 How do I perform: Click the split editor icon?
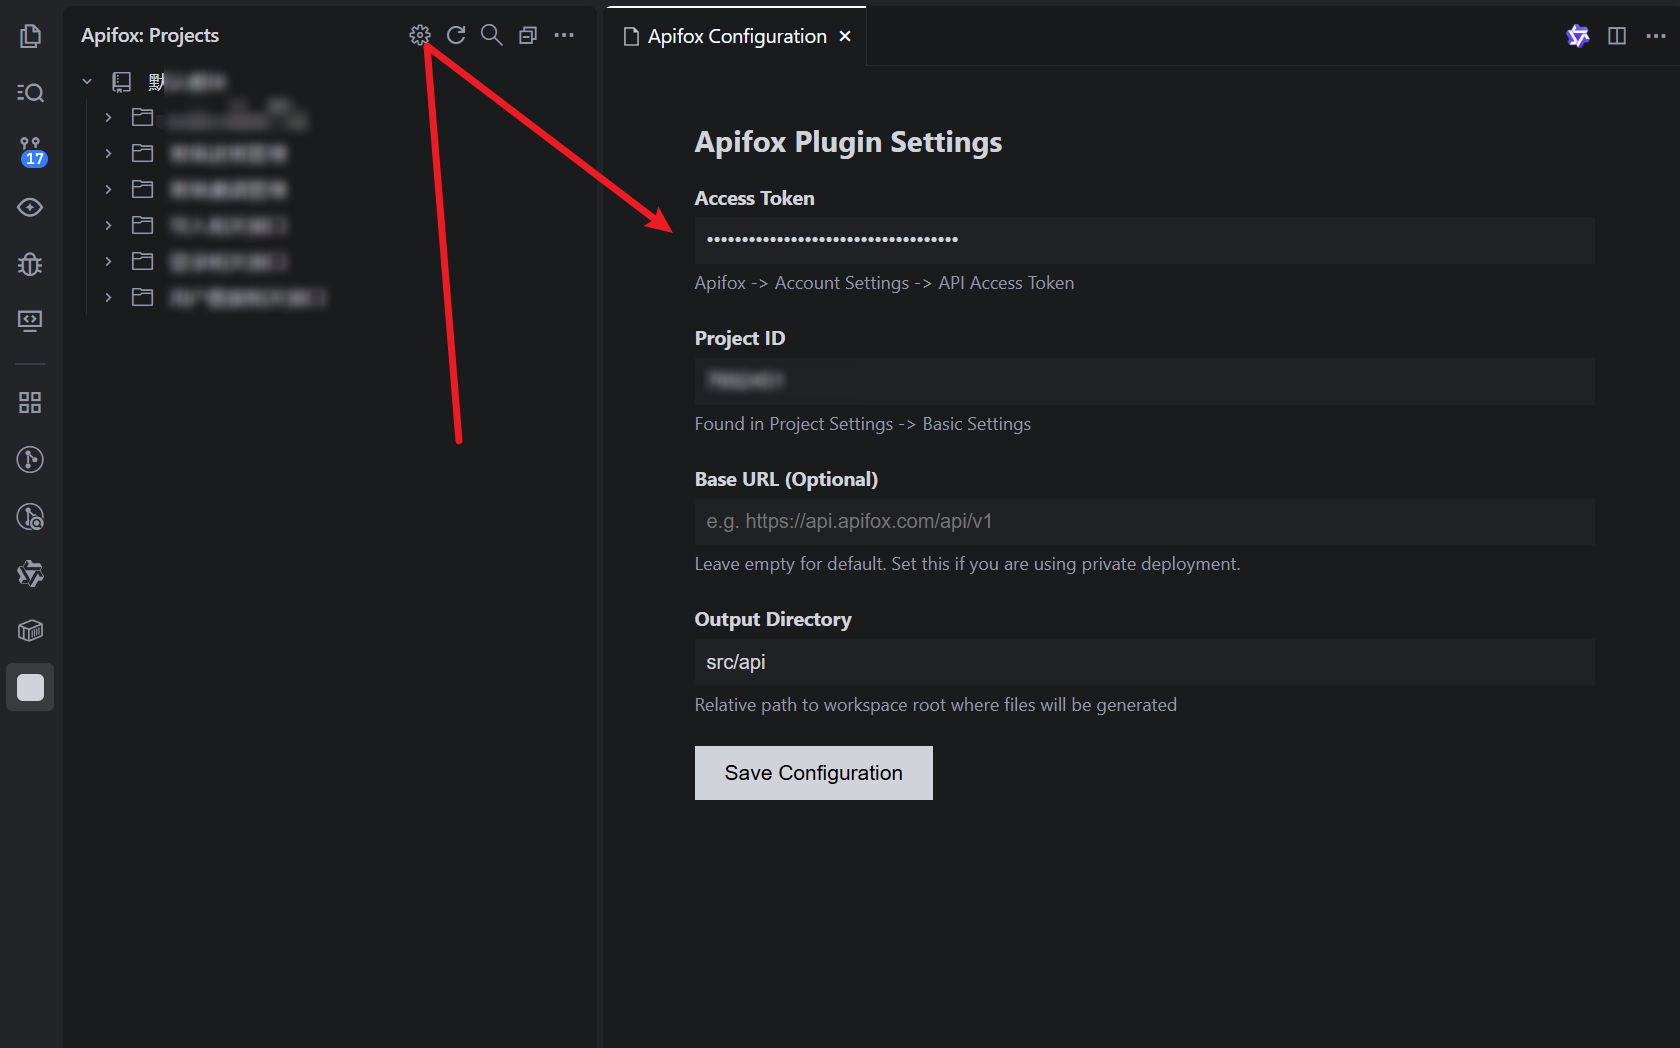[1617, 36]
